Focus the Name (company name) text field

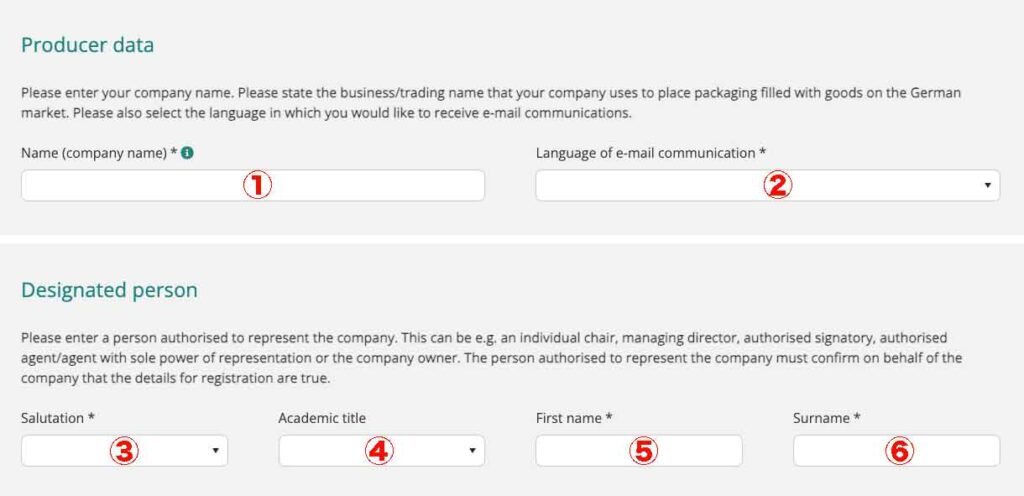pos(253,186)
